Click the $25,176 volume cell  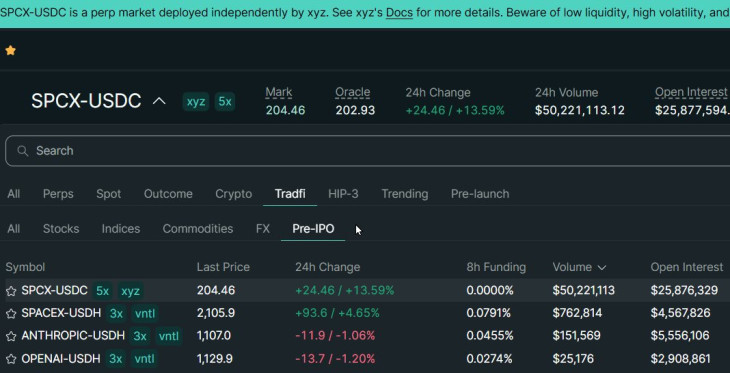coord(573,359)
